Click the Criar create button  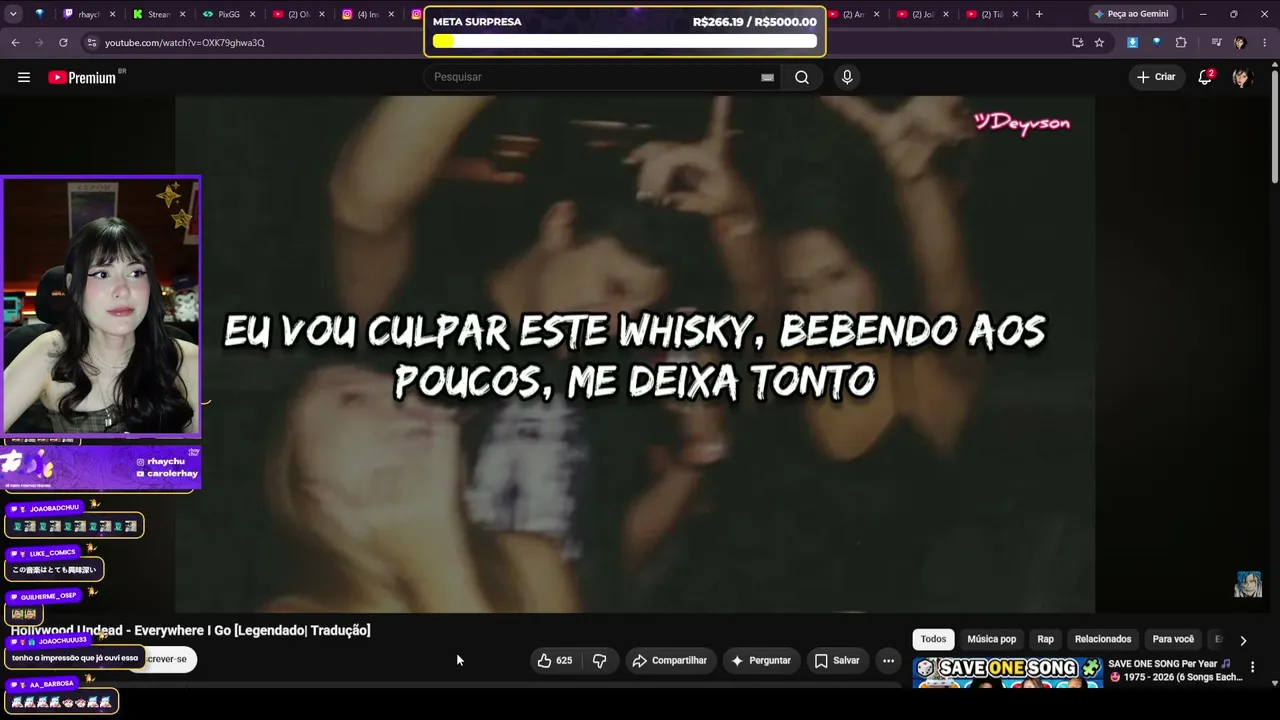pyautogui.click(x=1156, y=77)
